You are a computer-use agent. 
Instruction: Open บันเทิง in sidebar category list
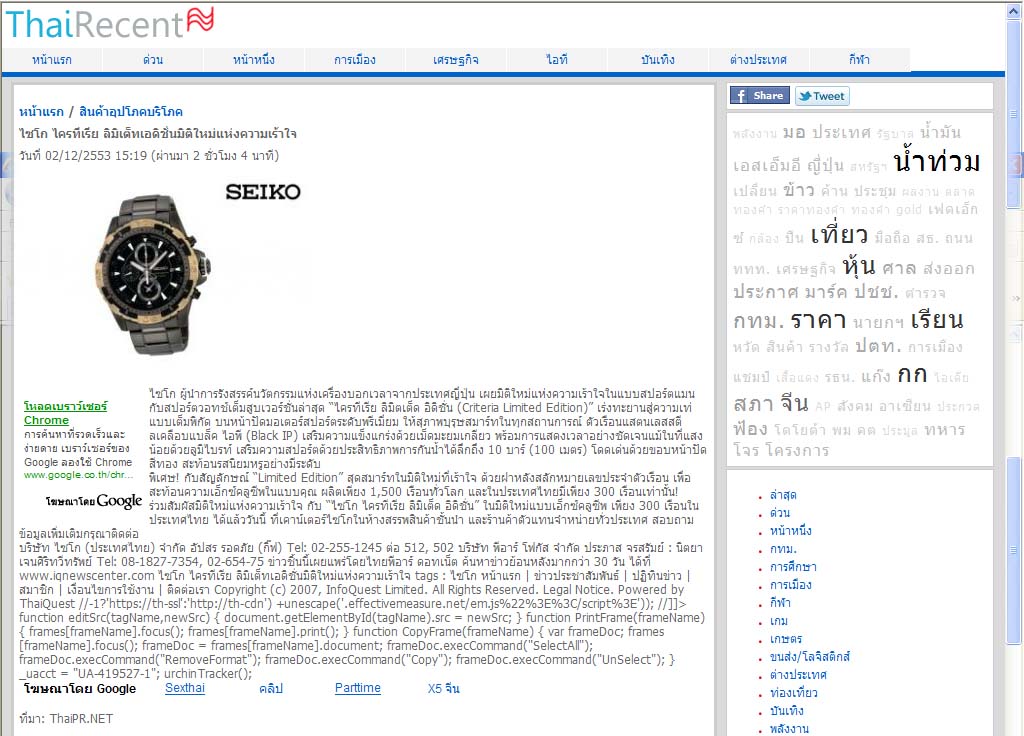(786, 711)
